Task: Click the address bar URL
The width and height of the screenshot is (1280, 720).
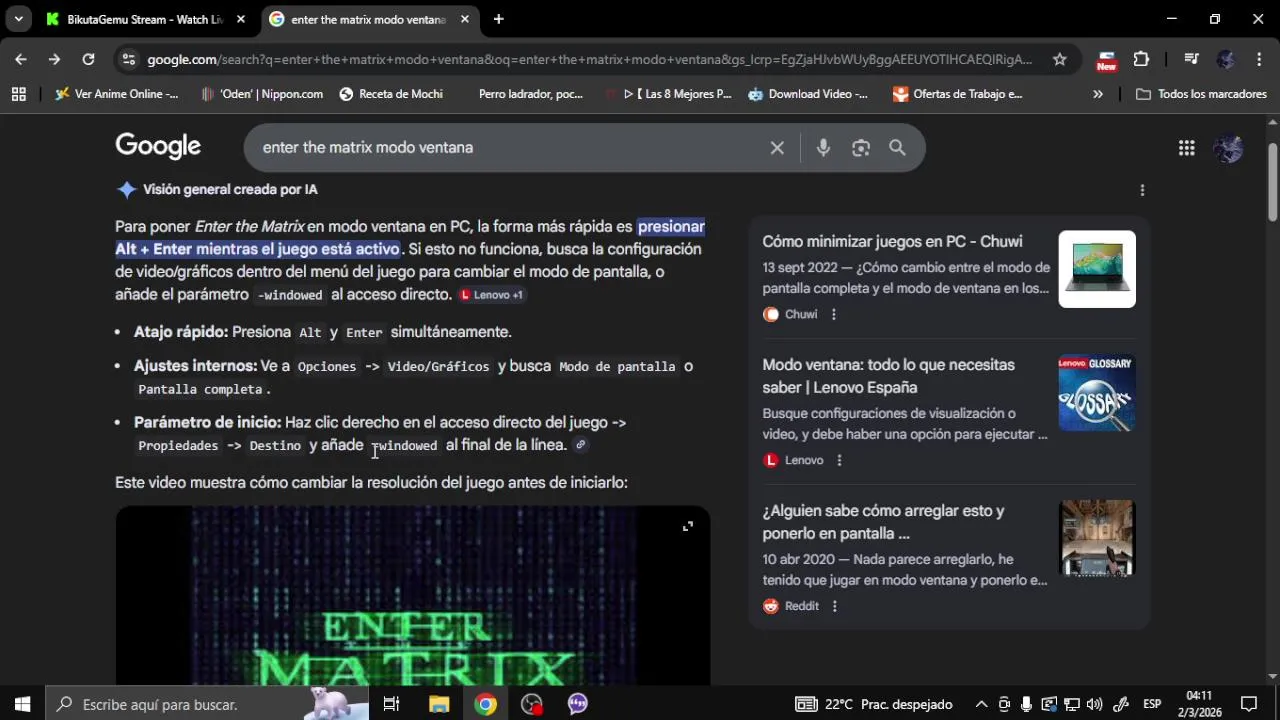Action: tap(590, 59)
